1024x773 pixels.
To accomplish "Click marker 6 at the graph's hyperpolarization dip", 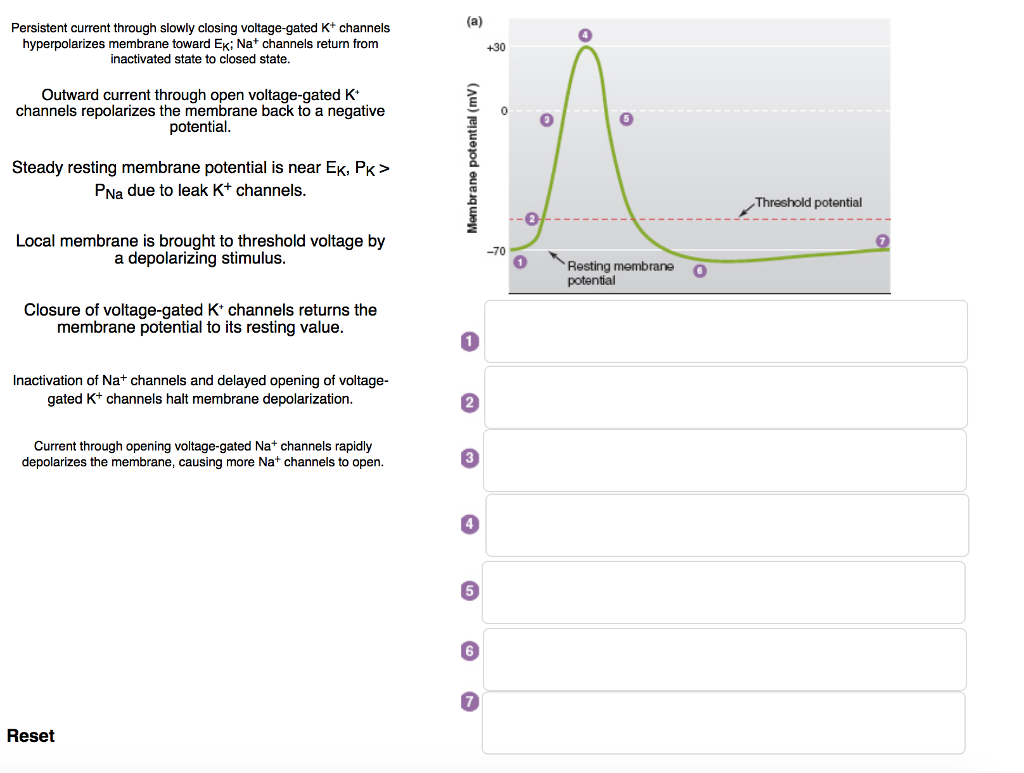I will pyautogui.click(x=700, y=270).
